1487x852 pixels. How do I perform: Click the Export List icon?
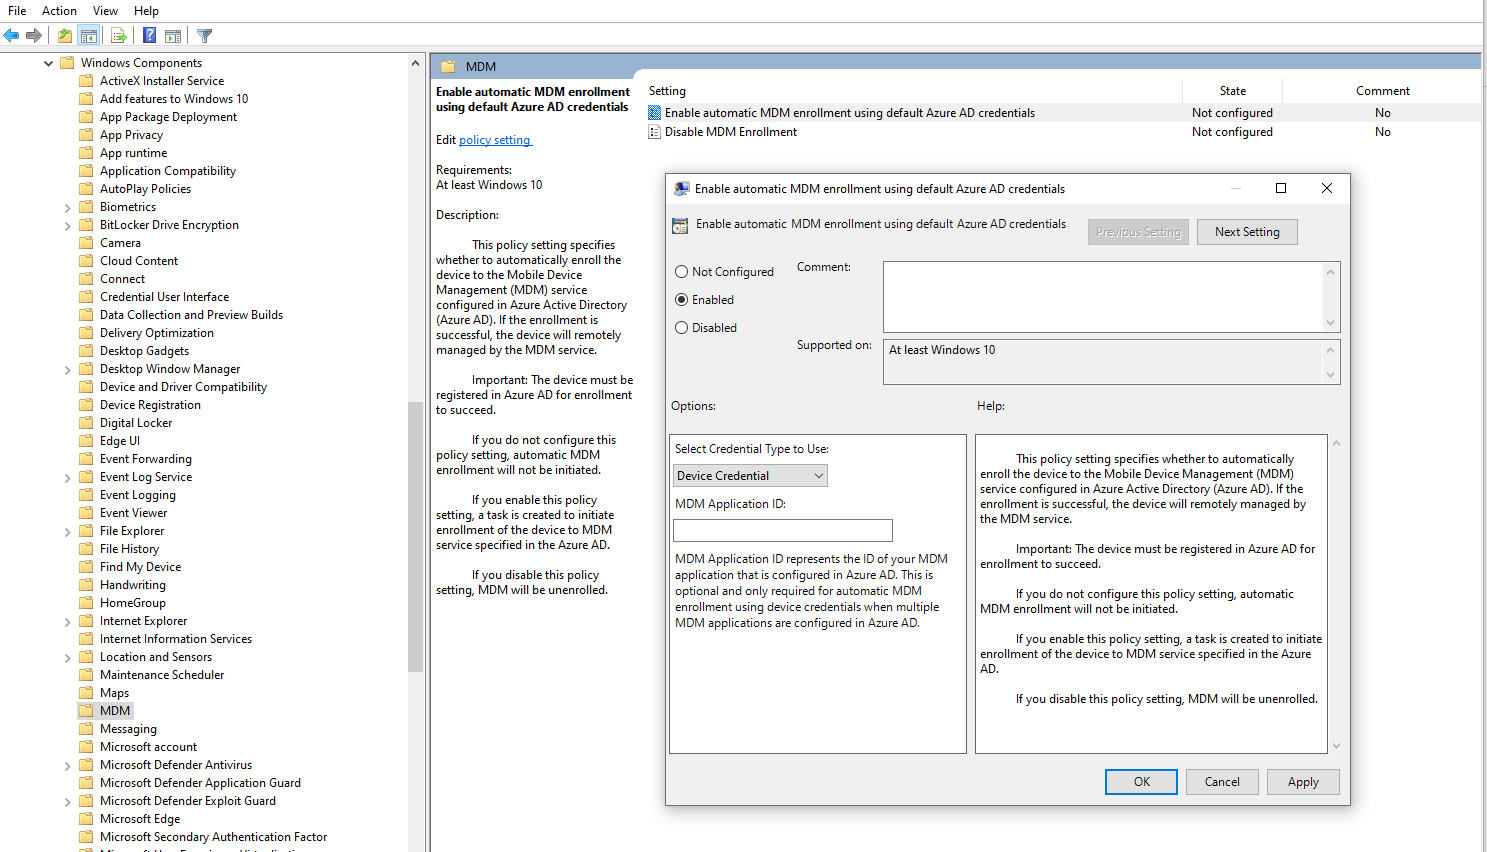(118, 35)
